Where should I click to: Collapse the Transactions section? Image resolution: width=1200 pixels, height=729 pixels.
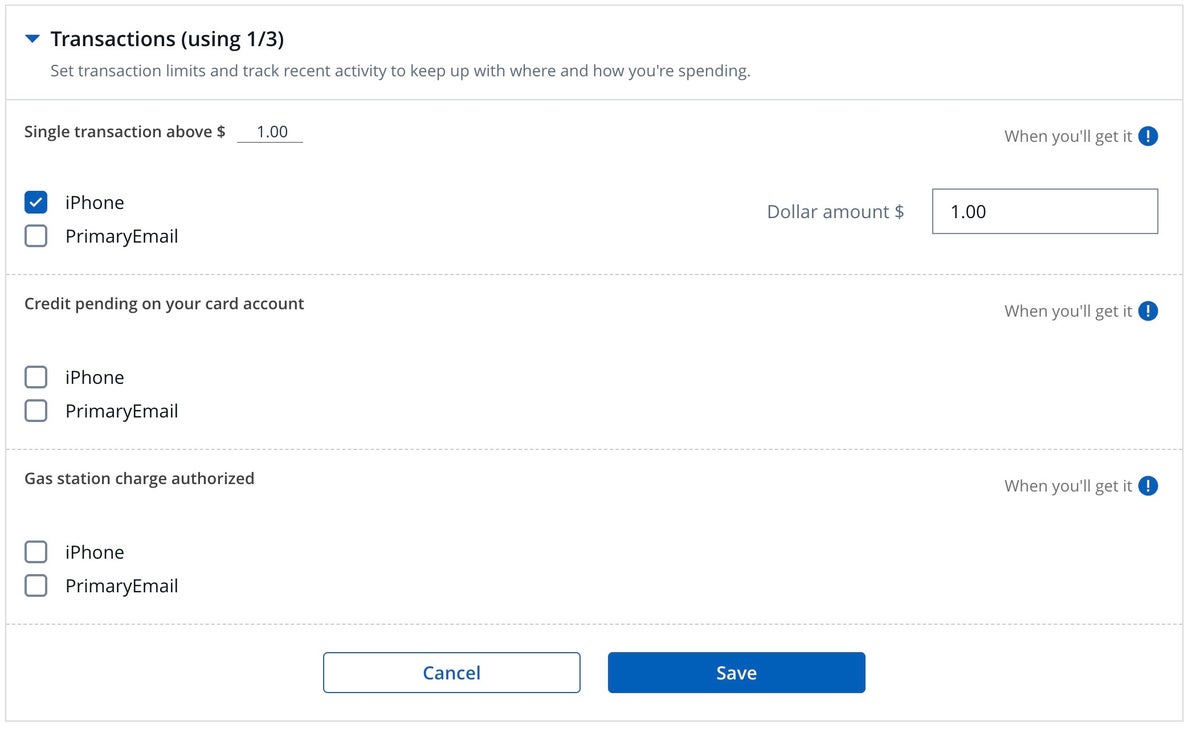(x=33, y=38)
